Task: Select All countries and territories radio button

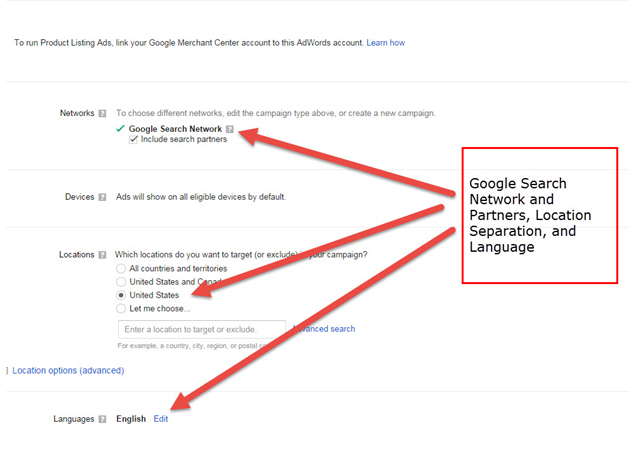Action: click(x=121, y=269)
